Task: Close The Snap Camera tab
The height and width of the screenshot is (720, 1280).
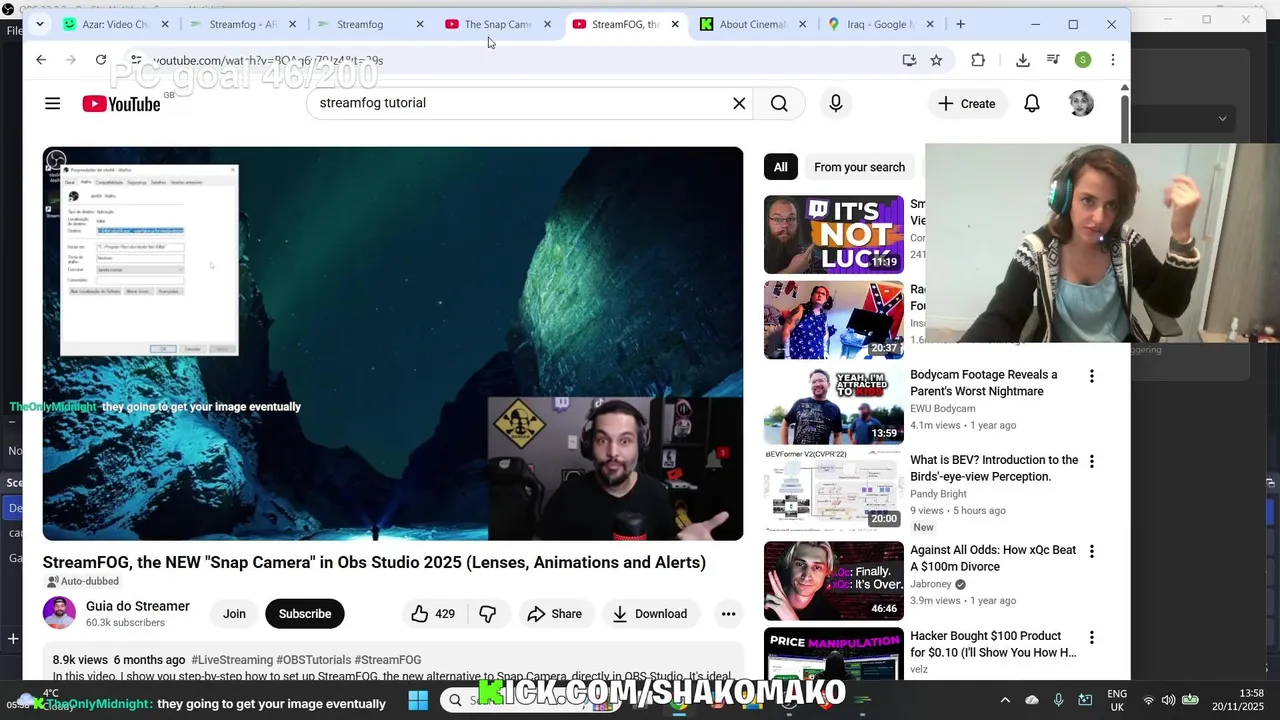Action: pyautogui.click(x=547, y=24)
